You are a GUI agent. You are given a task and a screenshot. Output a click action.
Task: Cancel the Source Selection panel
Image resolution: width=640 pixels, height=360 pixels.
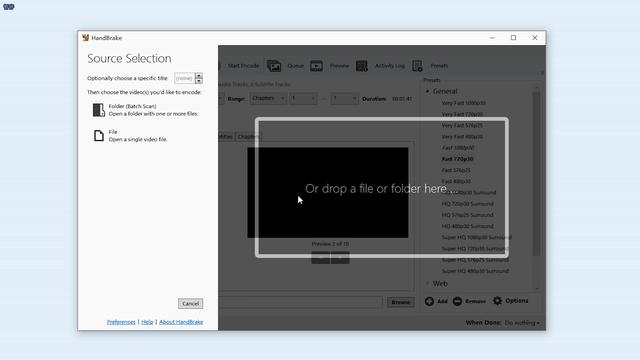[x=191, y=304]
